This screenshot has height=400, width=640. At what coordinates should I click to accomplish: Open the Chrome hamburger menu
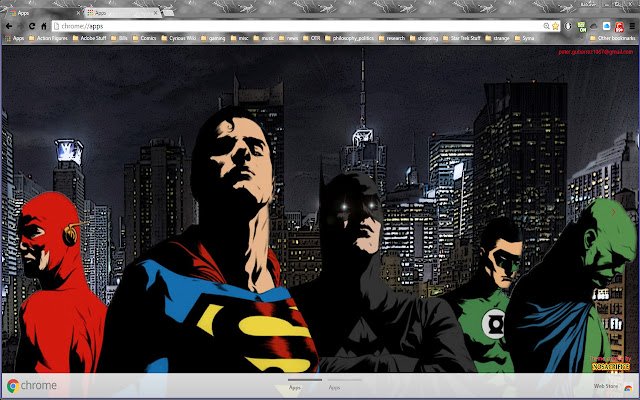[632, 26]
